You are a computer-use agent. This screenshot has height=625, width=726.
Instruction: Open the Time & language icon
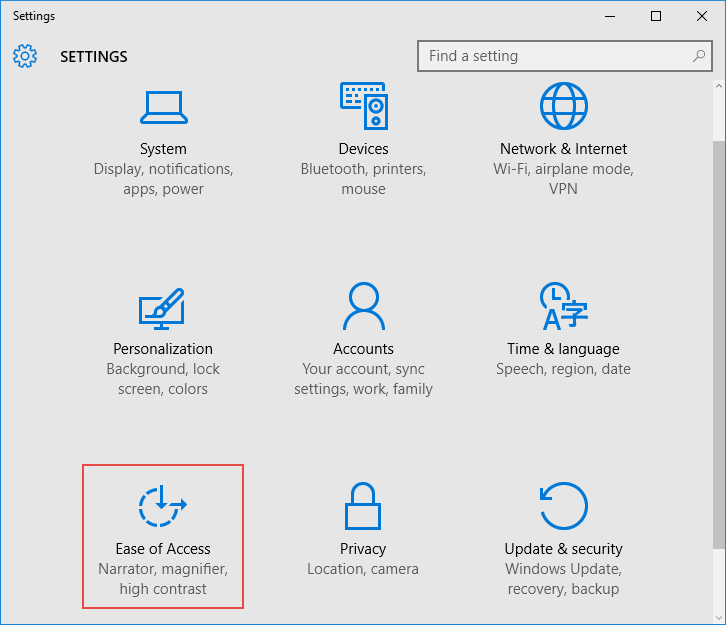click(x=563, y=306)
